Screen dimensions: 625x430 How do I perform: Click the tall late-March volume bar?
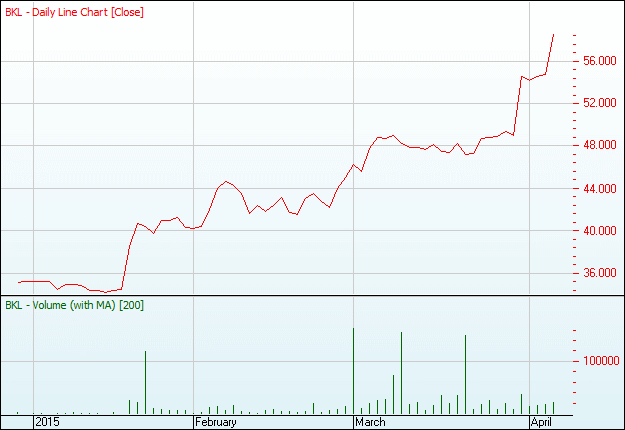(x=465, y=374)
